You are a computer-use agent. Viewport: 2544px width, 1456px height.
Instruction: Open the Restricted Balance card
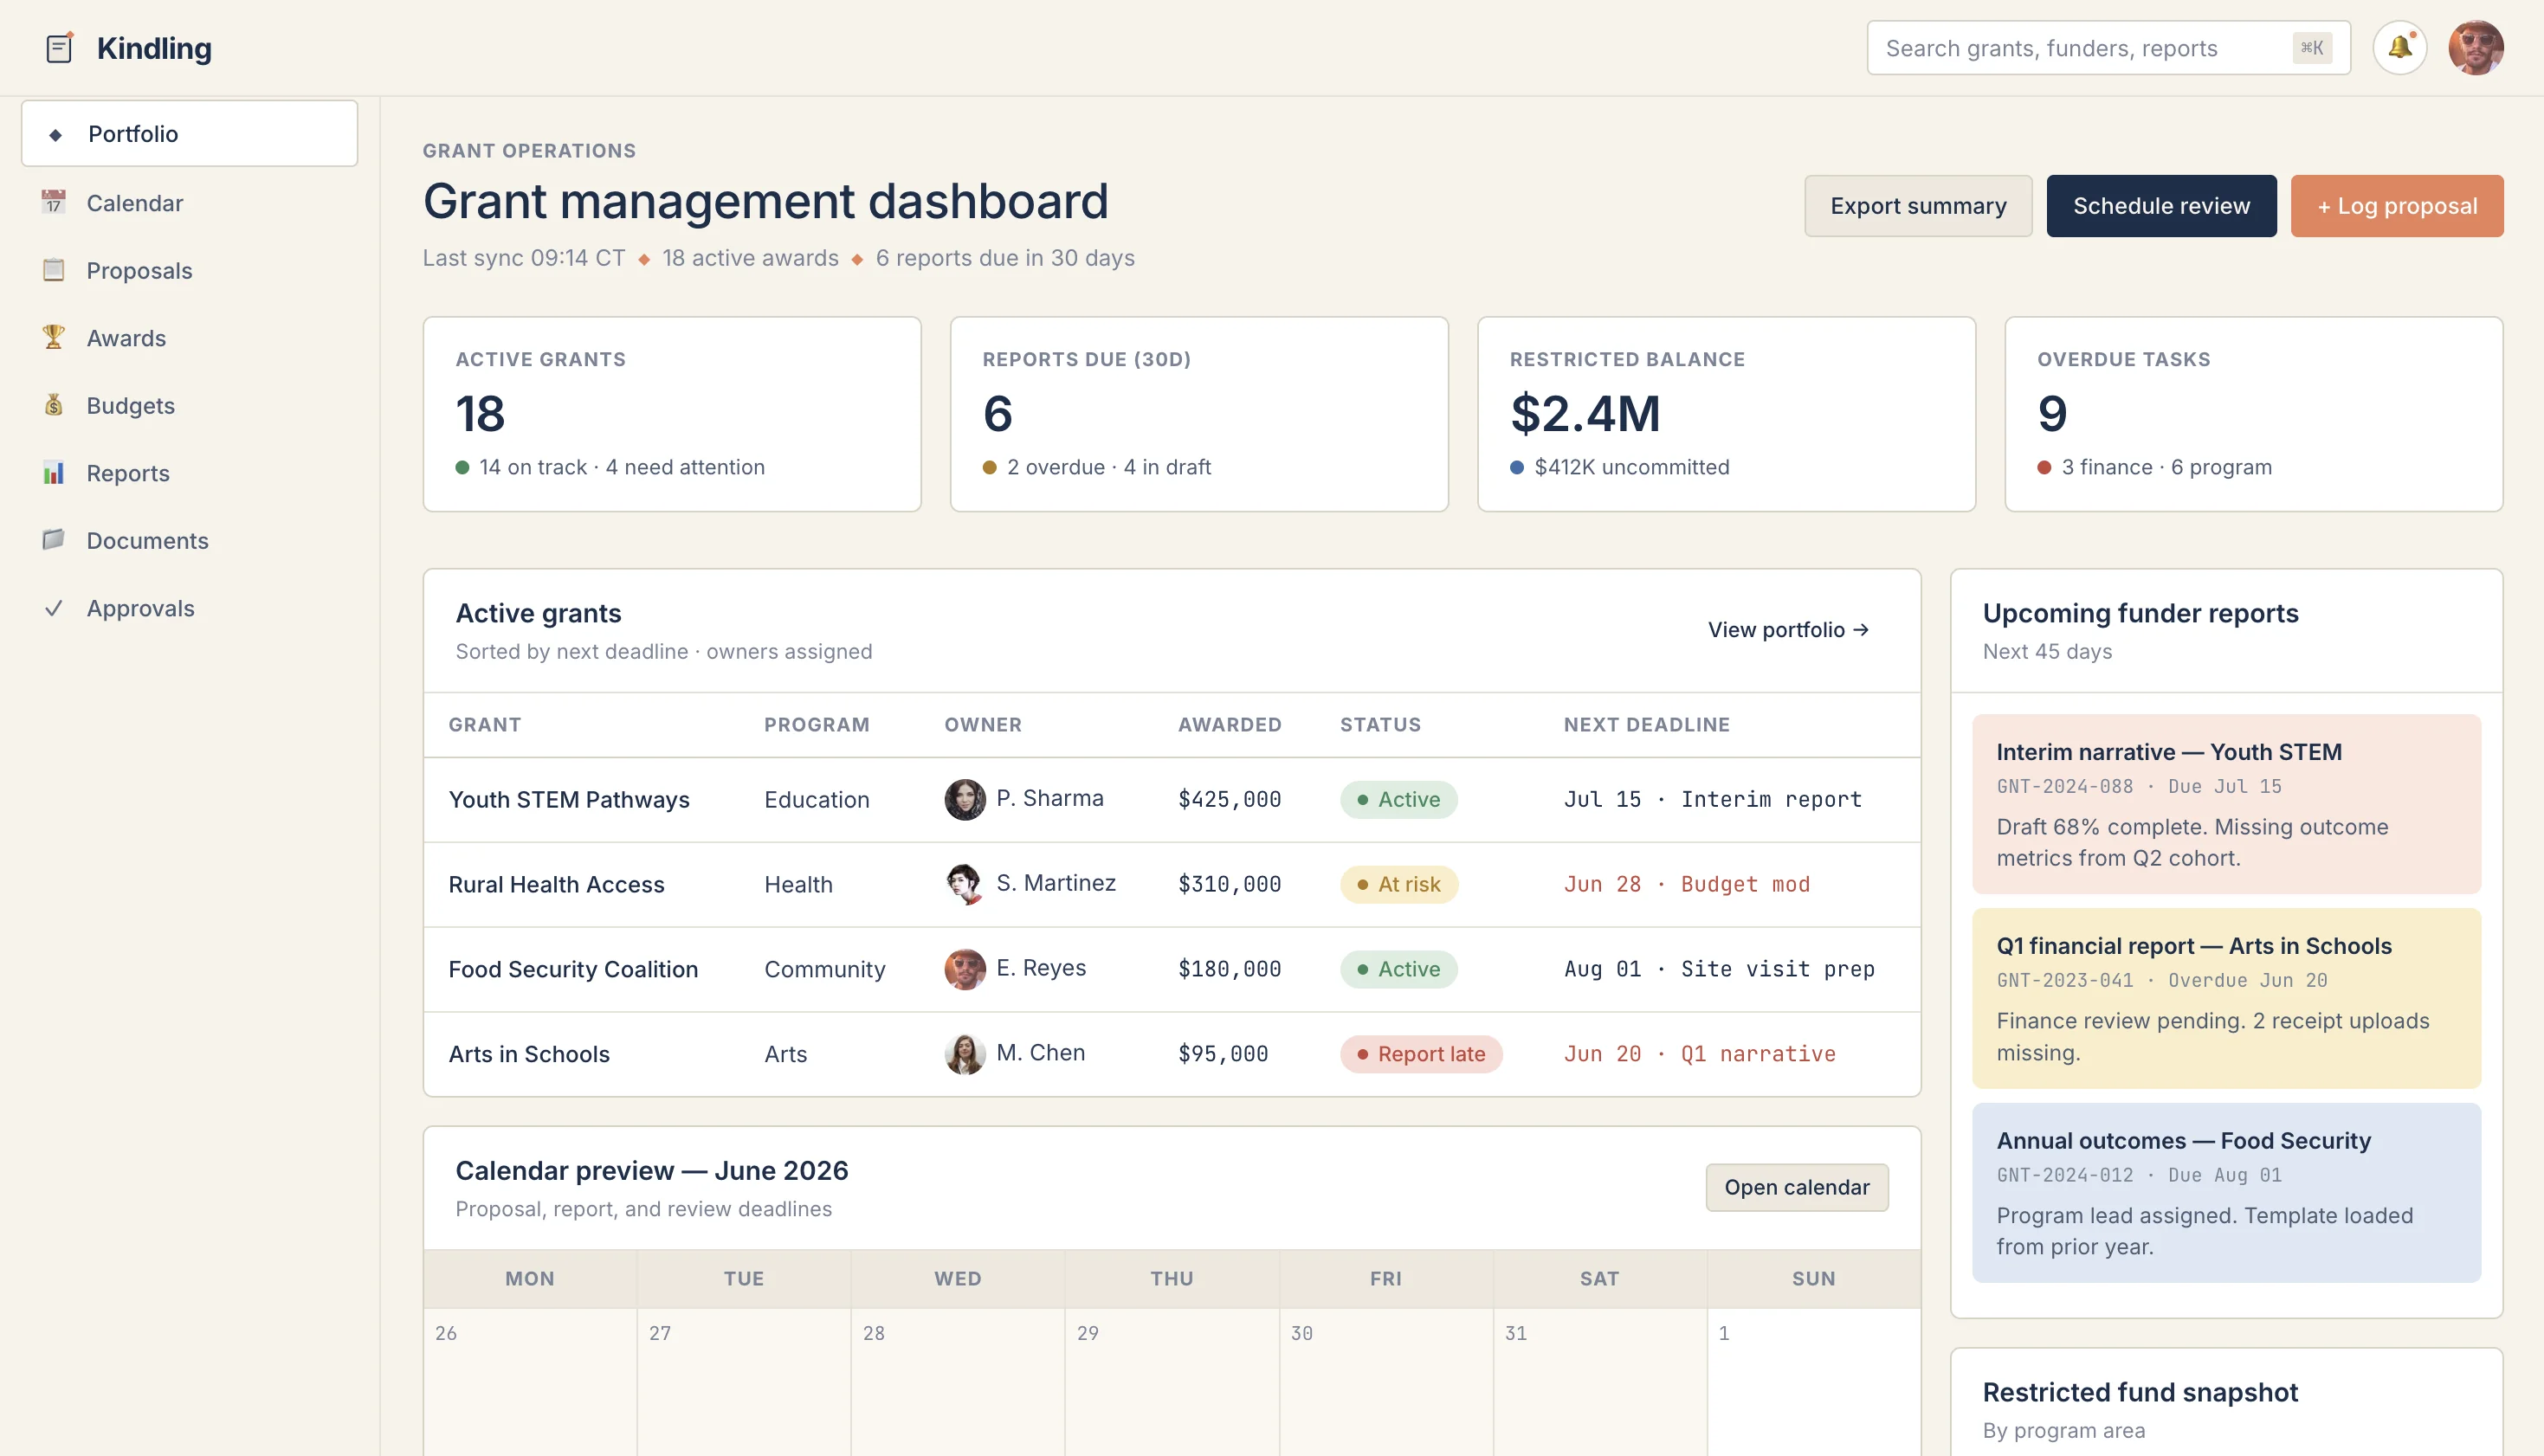point(1726,414)
